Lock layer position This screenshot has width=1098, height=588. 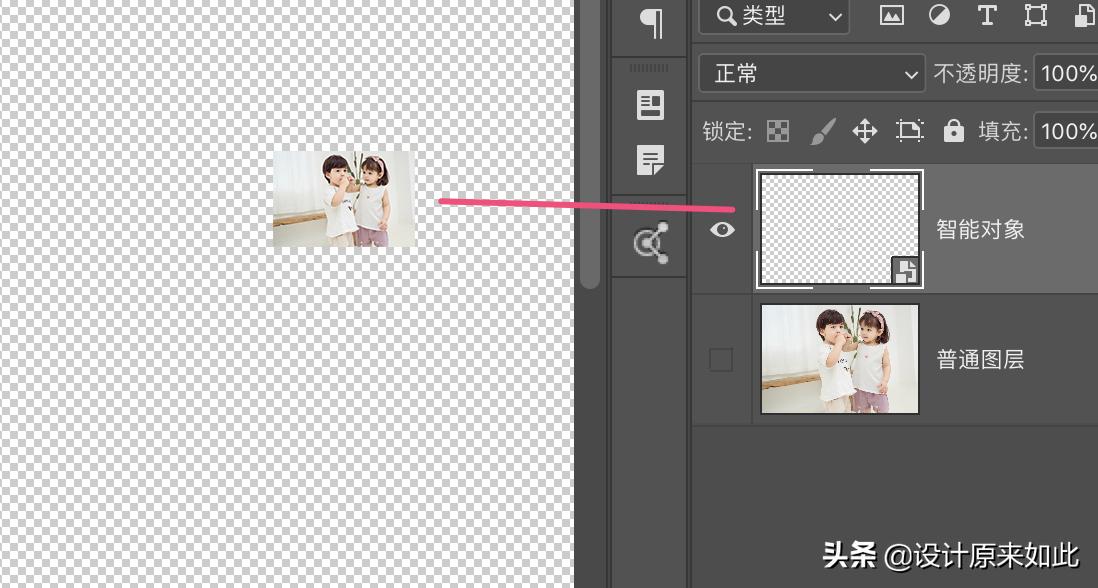point(865,131)
